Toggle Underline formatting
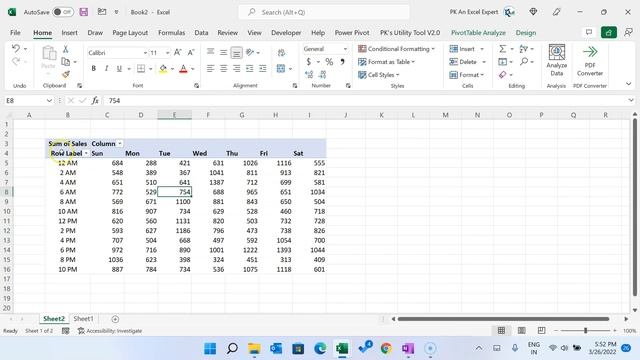This screenshot has height=360, width=640. (x=119, y=69)
